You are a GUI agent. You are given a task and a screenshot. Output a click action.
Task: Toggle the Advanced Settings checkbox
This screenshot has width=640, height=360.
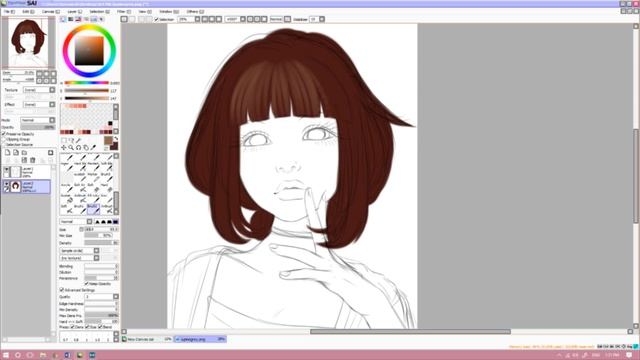point(62,290)
